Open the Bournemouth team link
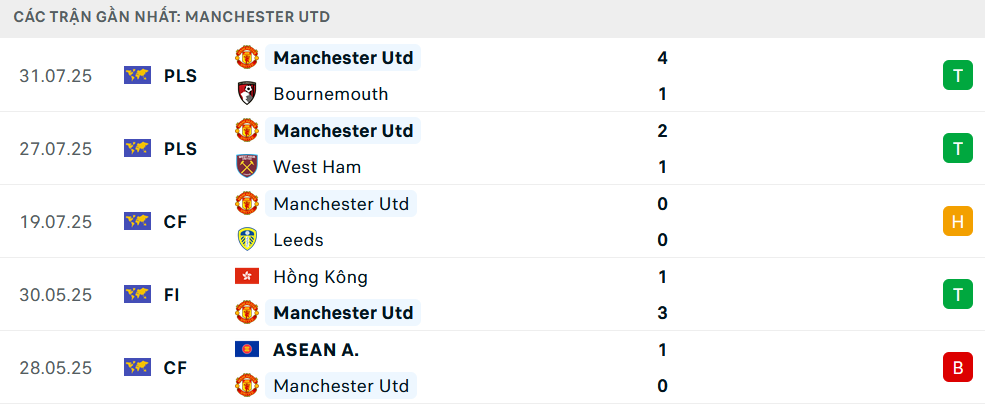 (330, 94)
